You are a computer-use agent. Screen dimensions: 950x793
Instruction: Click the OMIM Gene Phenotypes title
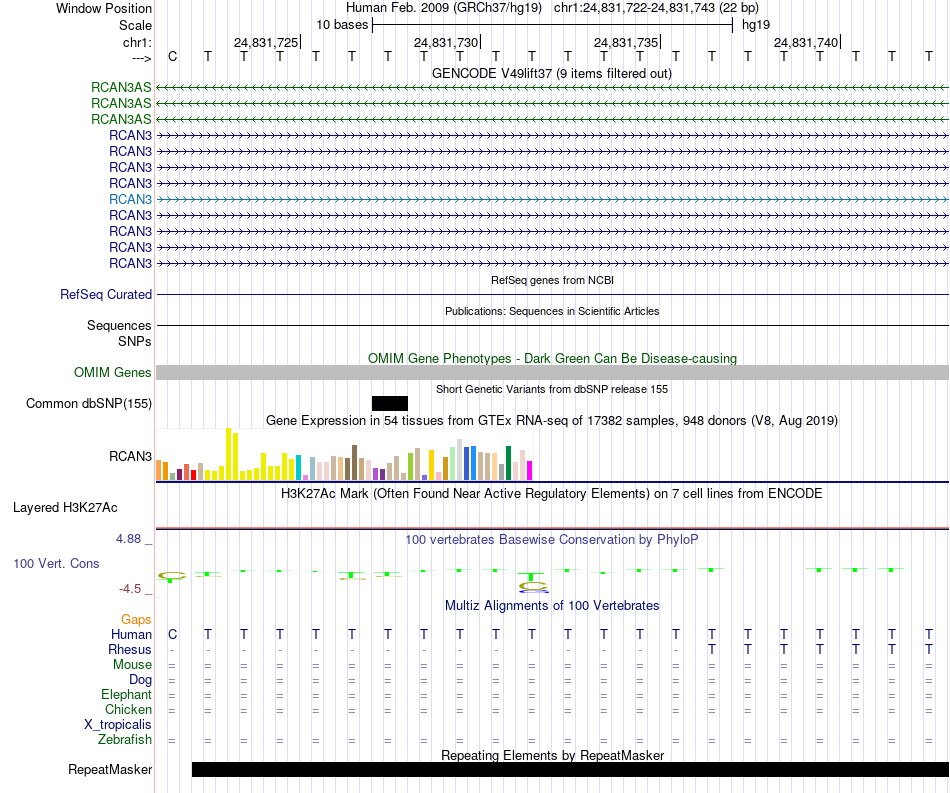pyautogui.click(x=552, y=359)
